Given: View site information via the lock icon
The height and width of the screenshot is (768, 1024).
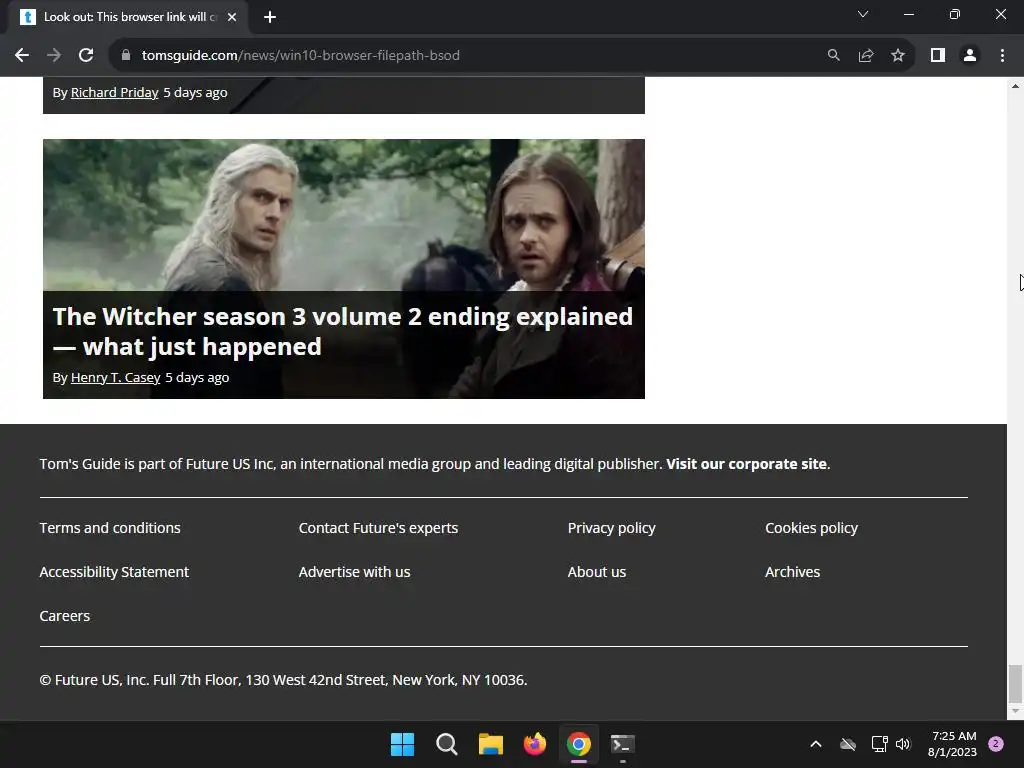Looking at the screenshot, I should coord(126,56).
